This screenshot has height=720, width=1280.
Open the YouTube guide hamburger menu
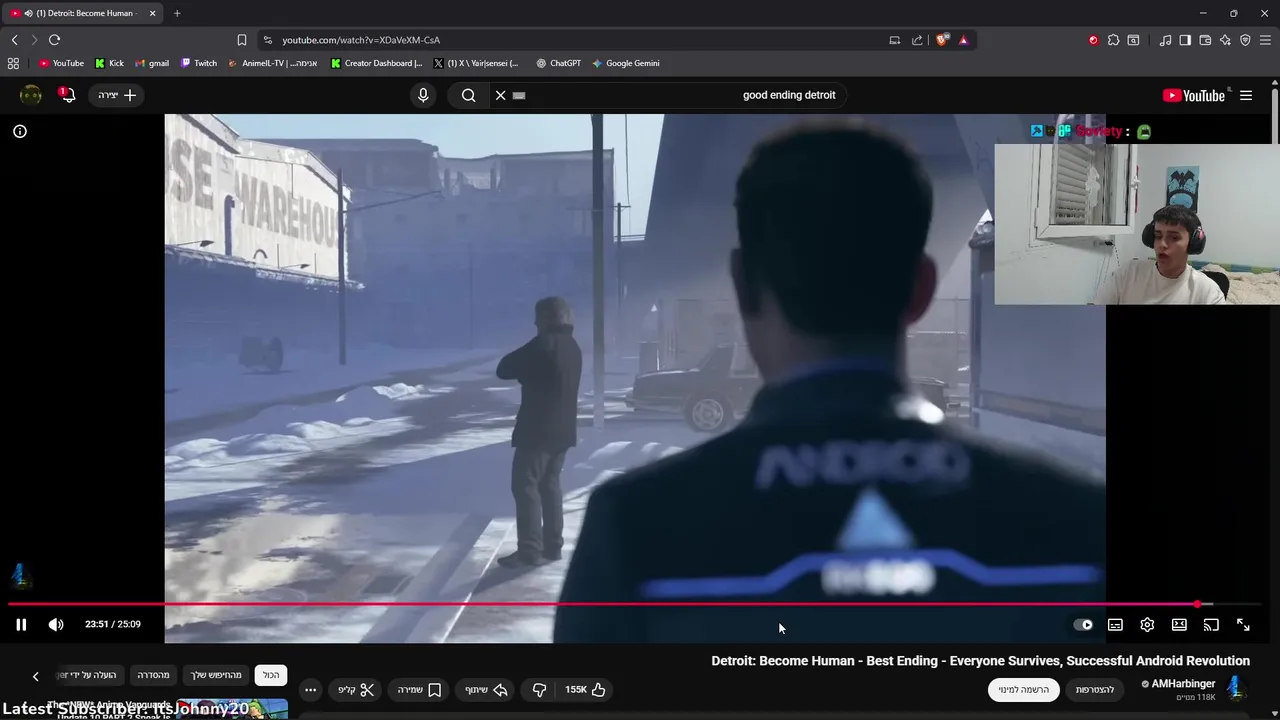(x=1246, y=95)
